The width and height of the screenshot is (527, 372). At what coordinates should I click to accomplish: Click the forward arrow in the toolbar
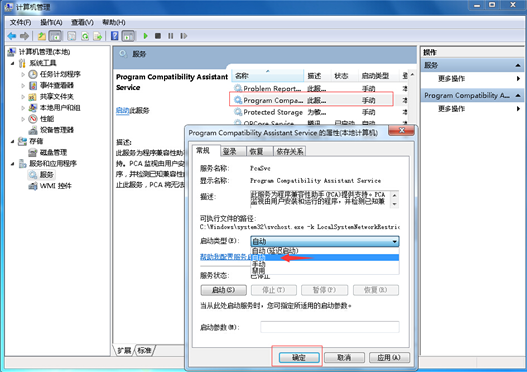click(x=24, y=36)
